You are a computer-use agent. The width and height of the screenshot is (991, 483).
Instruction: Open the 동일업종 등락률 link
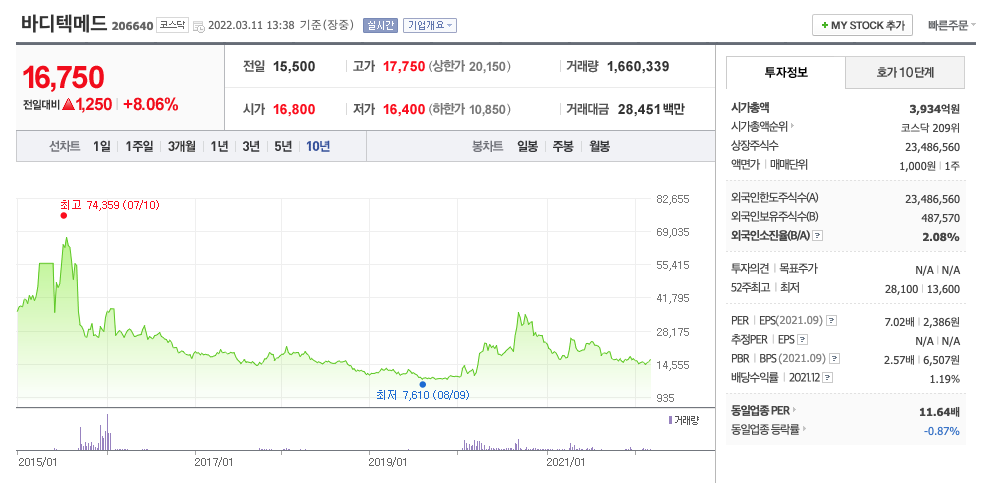tap(769, 430)
